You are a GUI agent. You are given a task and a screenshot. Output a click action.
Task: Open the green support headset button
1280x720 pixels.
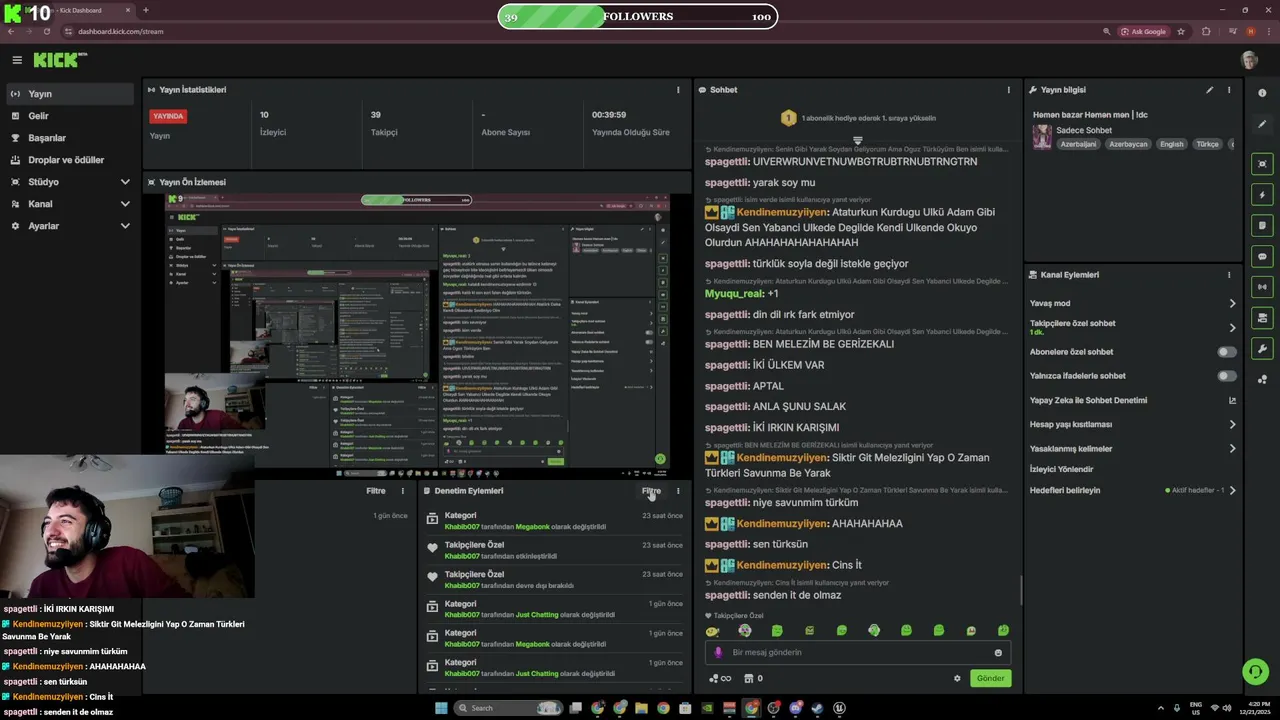tap(1254, 671)
